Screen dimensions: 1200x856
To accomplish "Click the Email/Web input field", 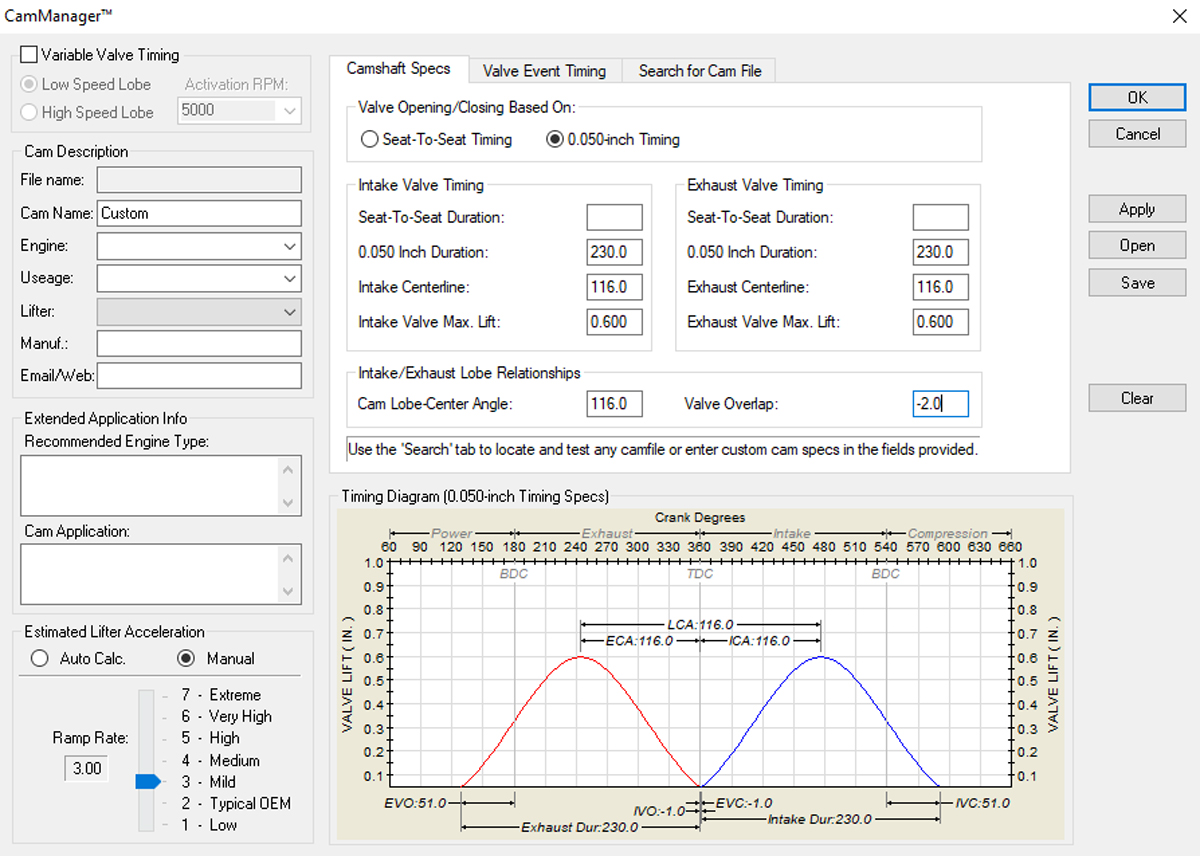I will tap(199, 376).
